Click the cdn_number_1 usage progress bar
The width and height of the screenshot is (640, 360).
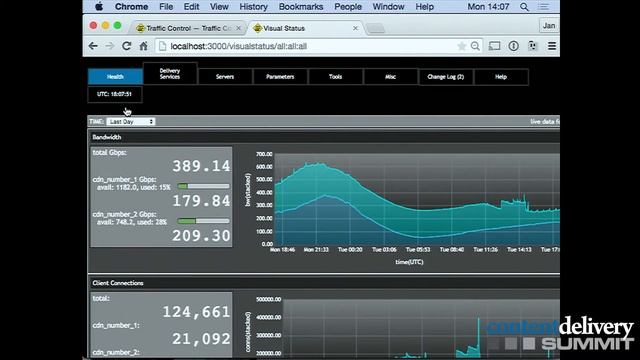203,186
